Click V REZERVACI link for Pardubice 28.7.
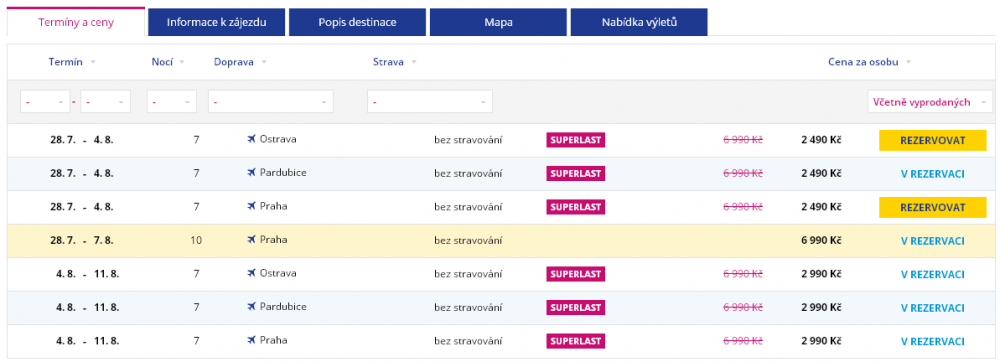Viewport: 1000px width, 362px height. (932, 173)
